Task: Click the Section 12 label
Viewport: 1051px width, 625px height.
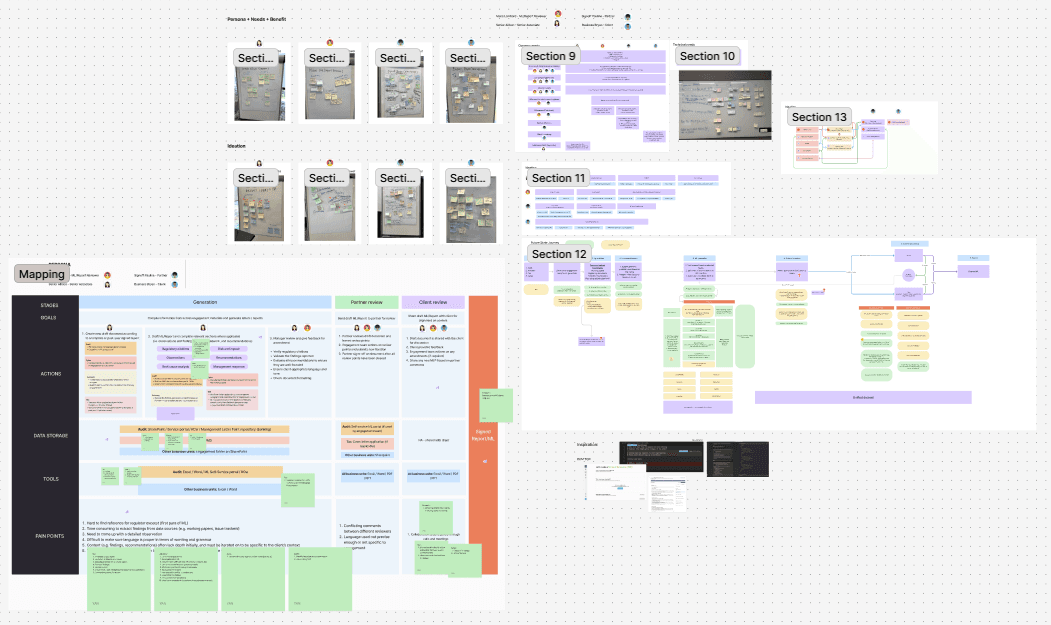Action: (x=559, y=254)
